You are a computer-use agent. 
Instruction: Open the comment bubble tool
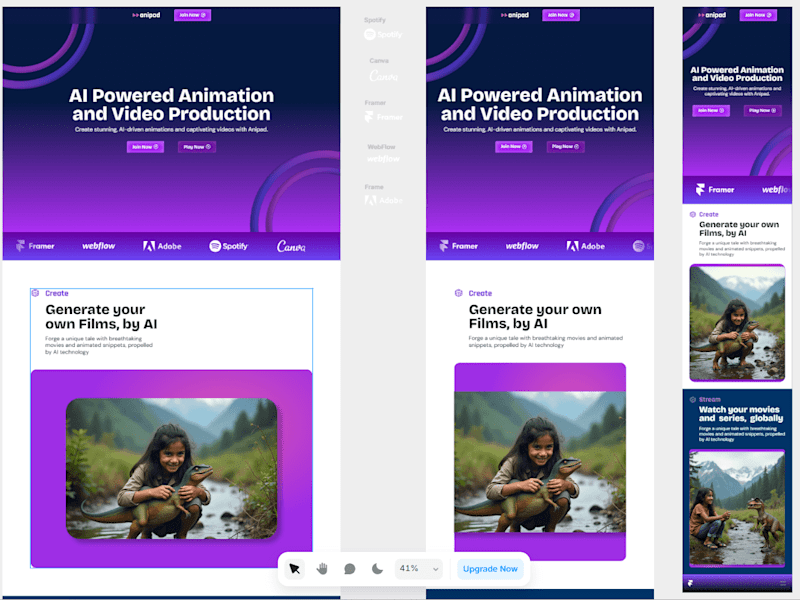349,568
